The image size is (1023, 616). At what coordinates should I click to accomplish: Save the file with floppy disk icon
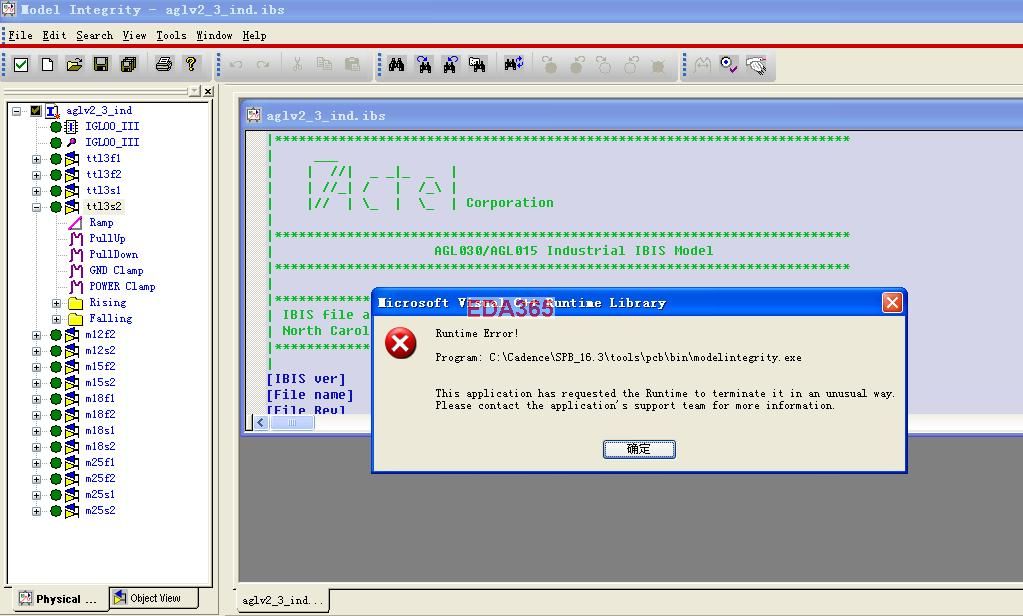[x=101, y=65]
